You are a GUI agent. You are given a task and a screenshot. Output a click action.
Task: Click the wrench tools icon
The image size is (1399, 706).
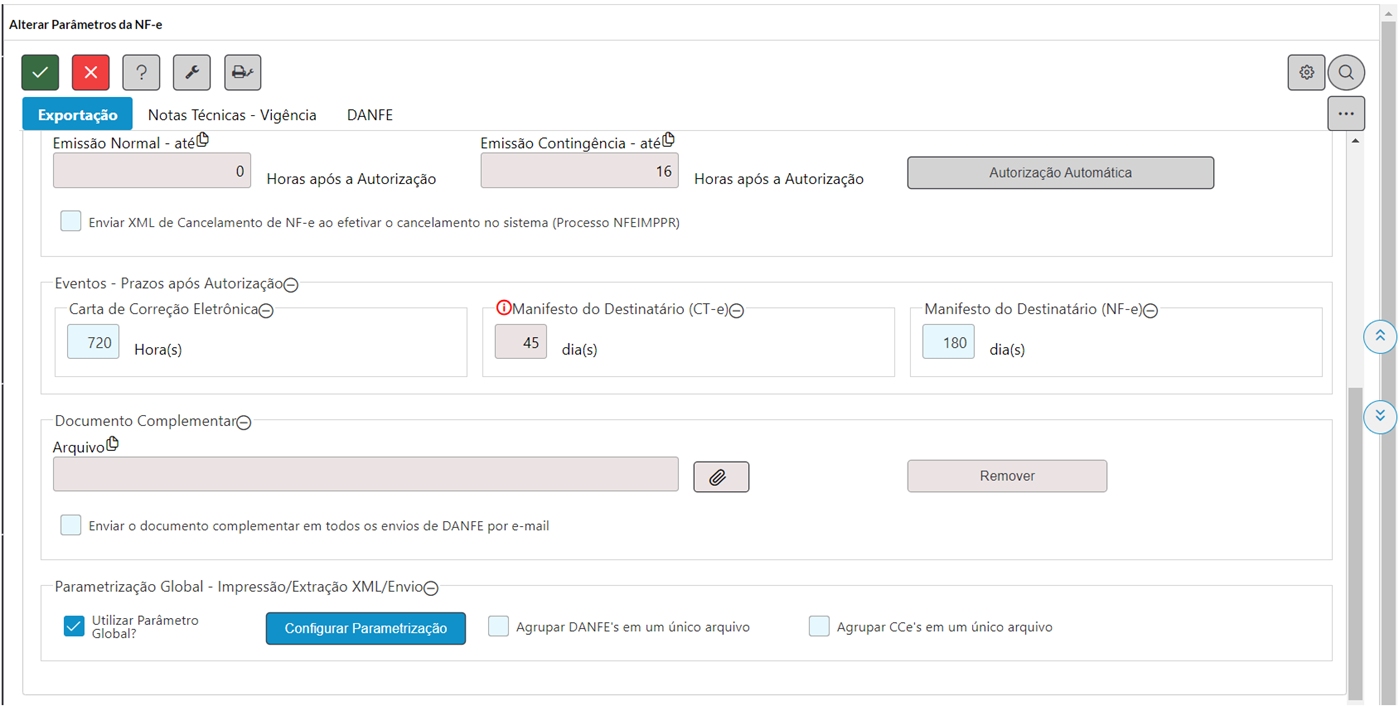click(x=192, y=72)
